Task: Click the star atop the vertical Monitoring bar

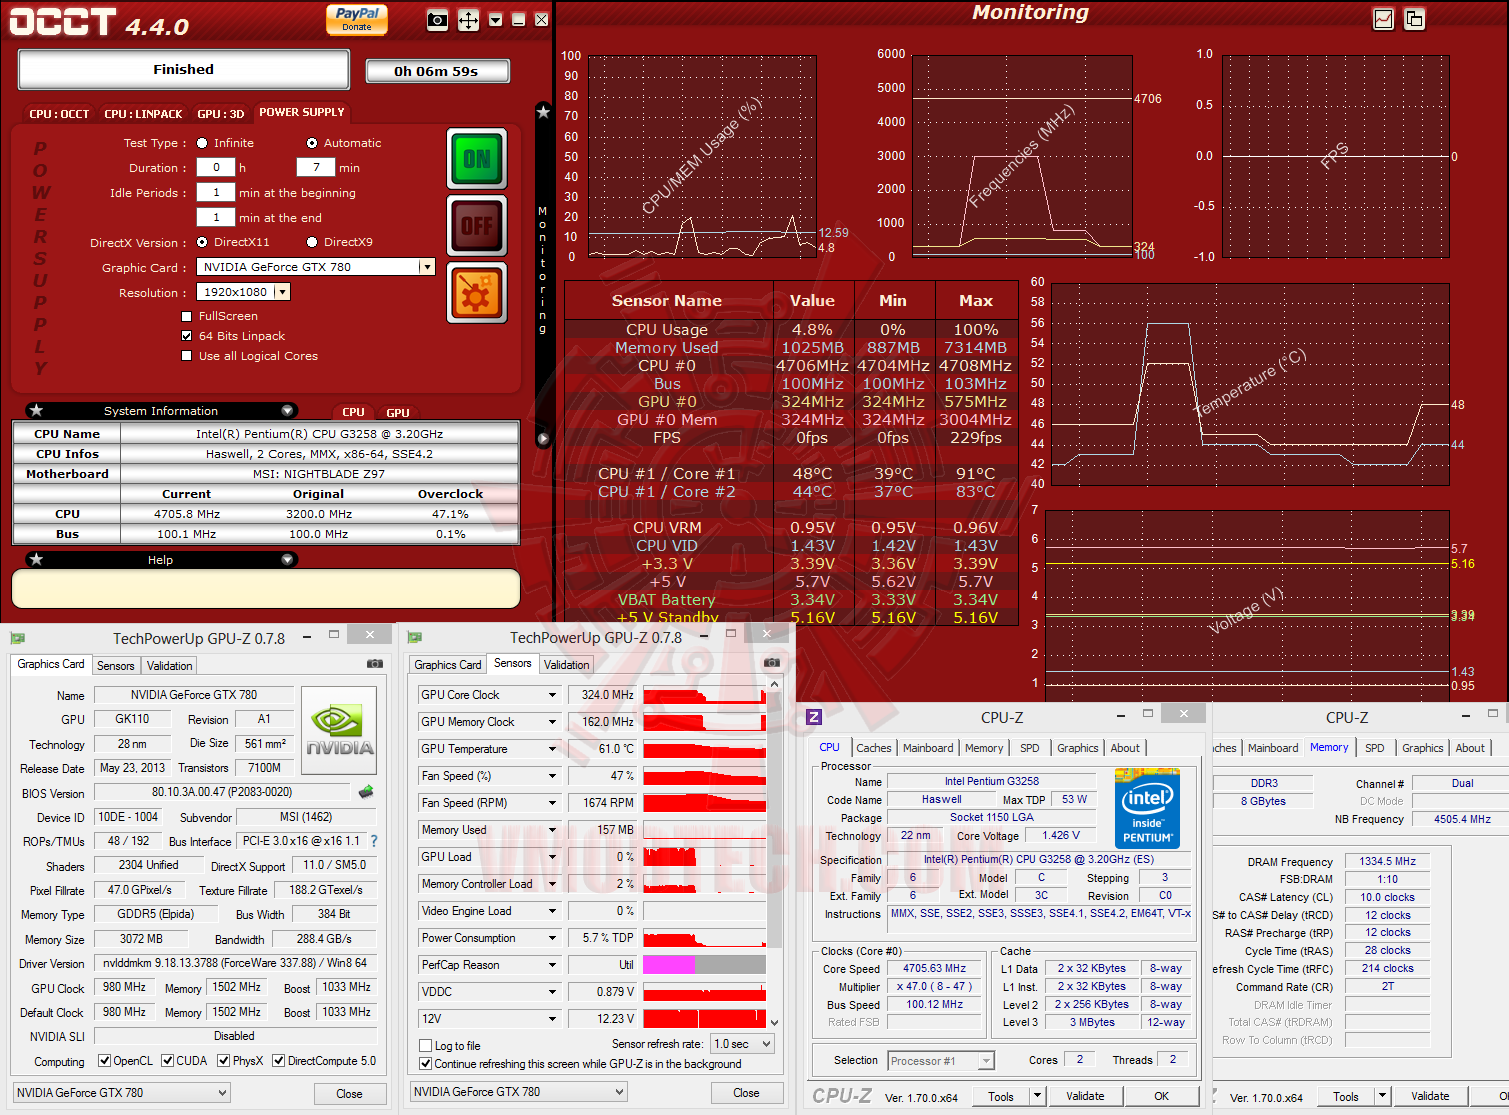Action: tap(543, 112)
